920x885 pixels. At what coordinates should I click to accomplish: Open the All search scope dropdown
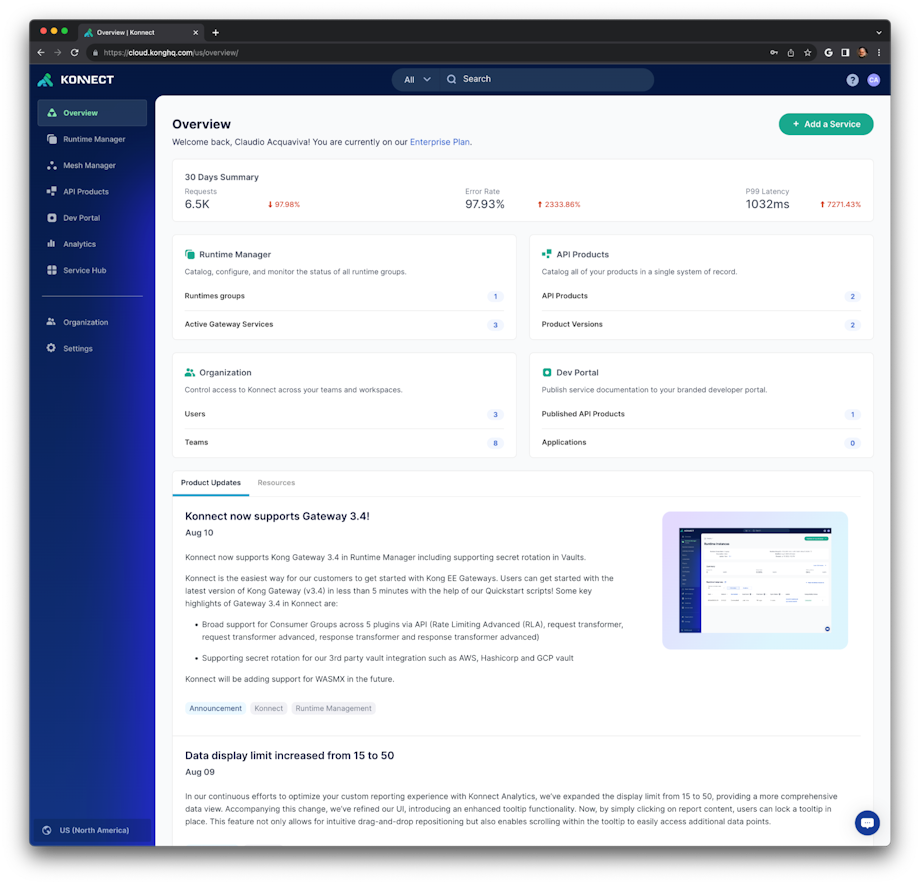click(x=414, y=79)
